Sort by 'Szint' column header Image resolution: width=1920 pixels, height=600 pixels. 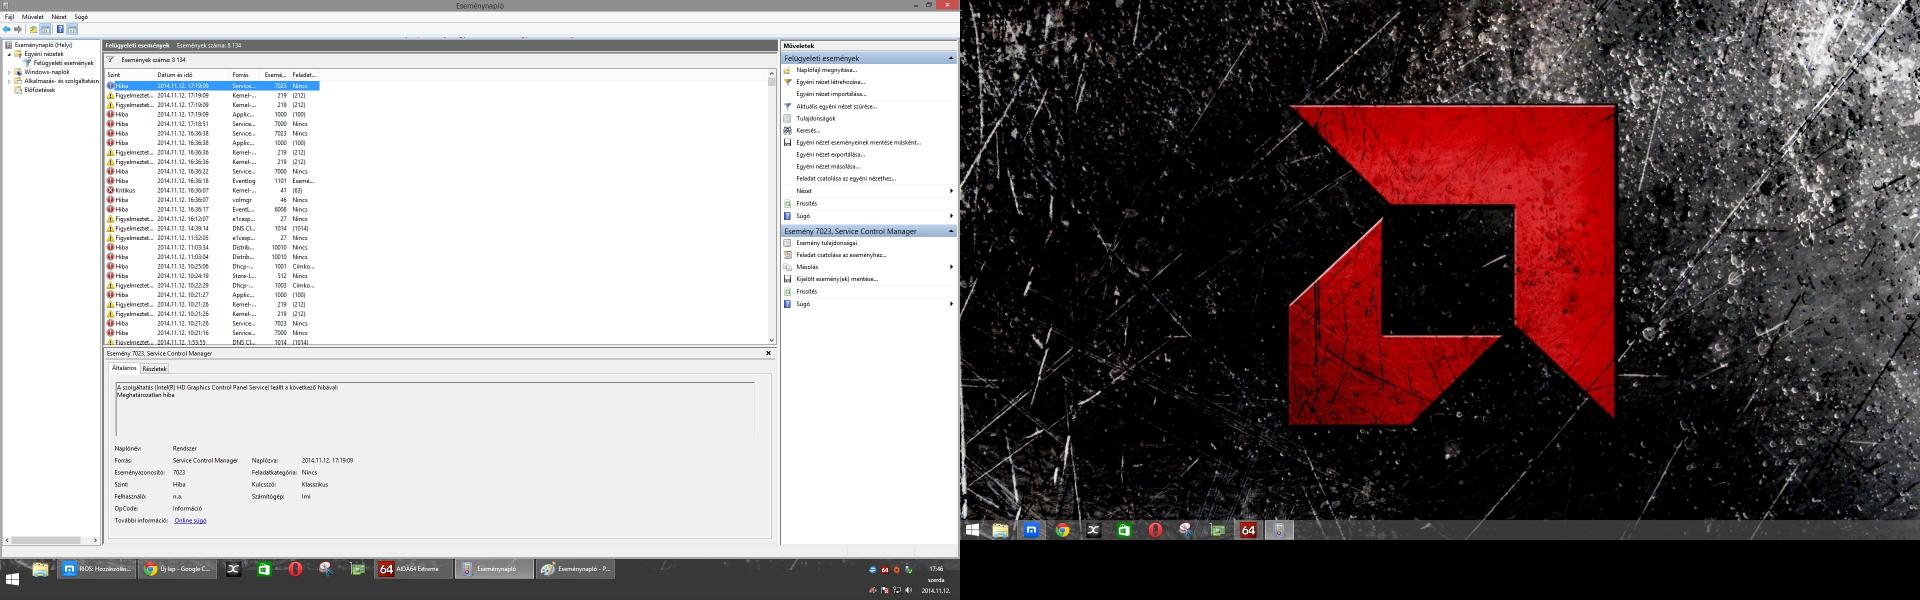click(130, 75)
